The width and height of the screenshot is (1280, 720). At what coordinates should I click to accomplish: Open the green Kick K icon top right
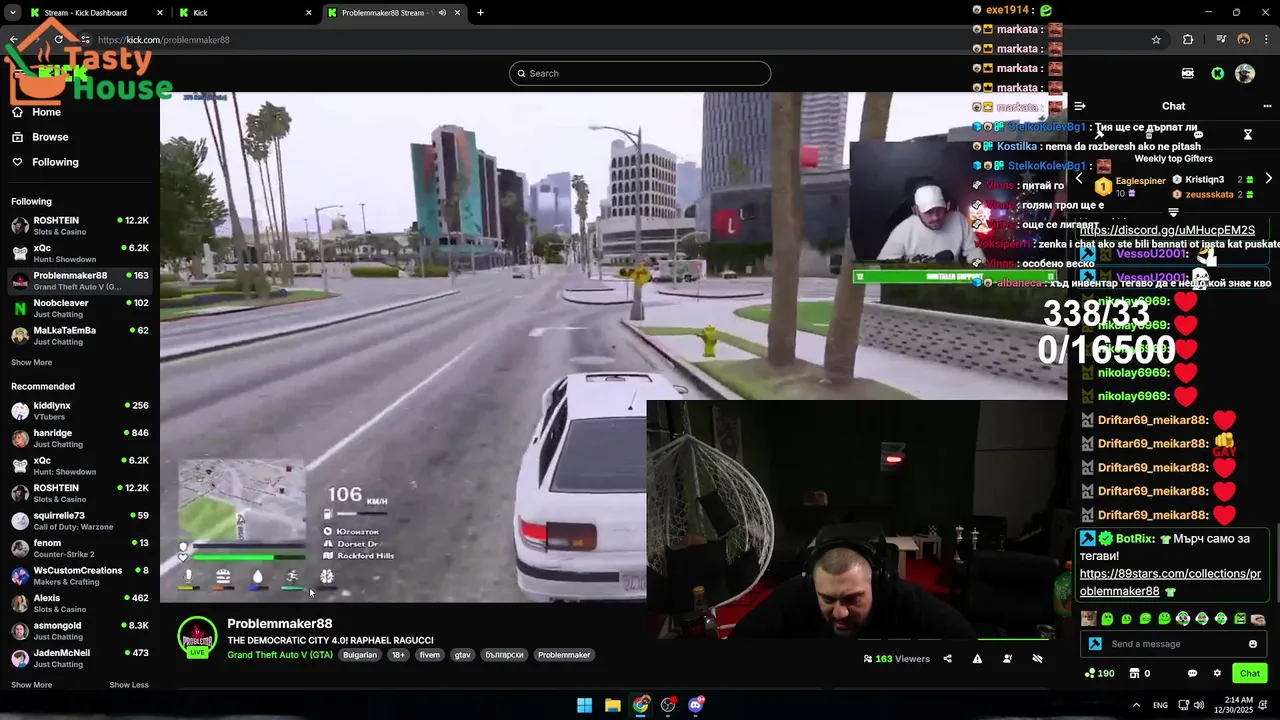click(1217, 73)
